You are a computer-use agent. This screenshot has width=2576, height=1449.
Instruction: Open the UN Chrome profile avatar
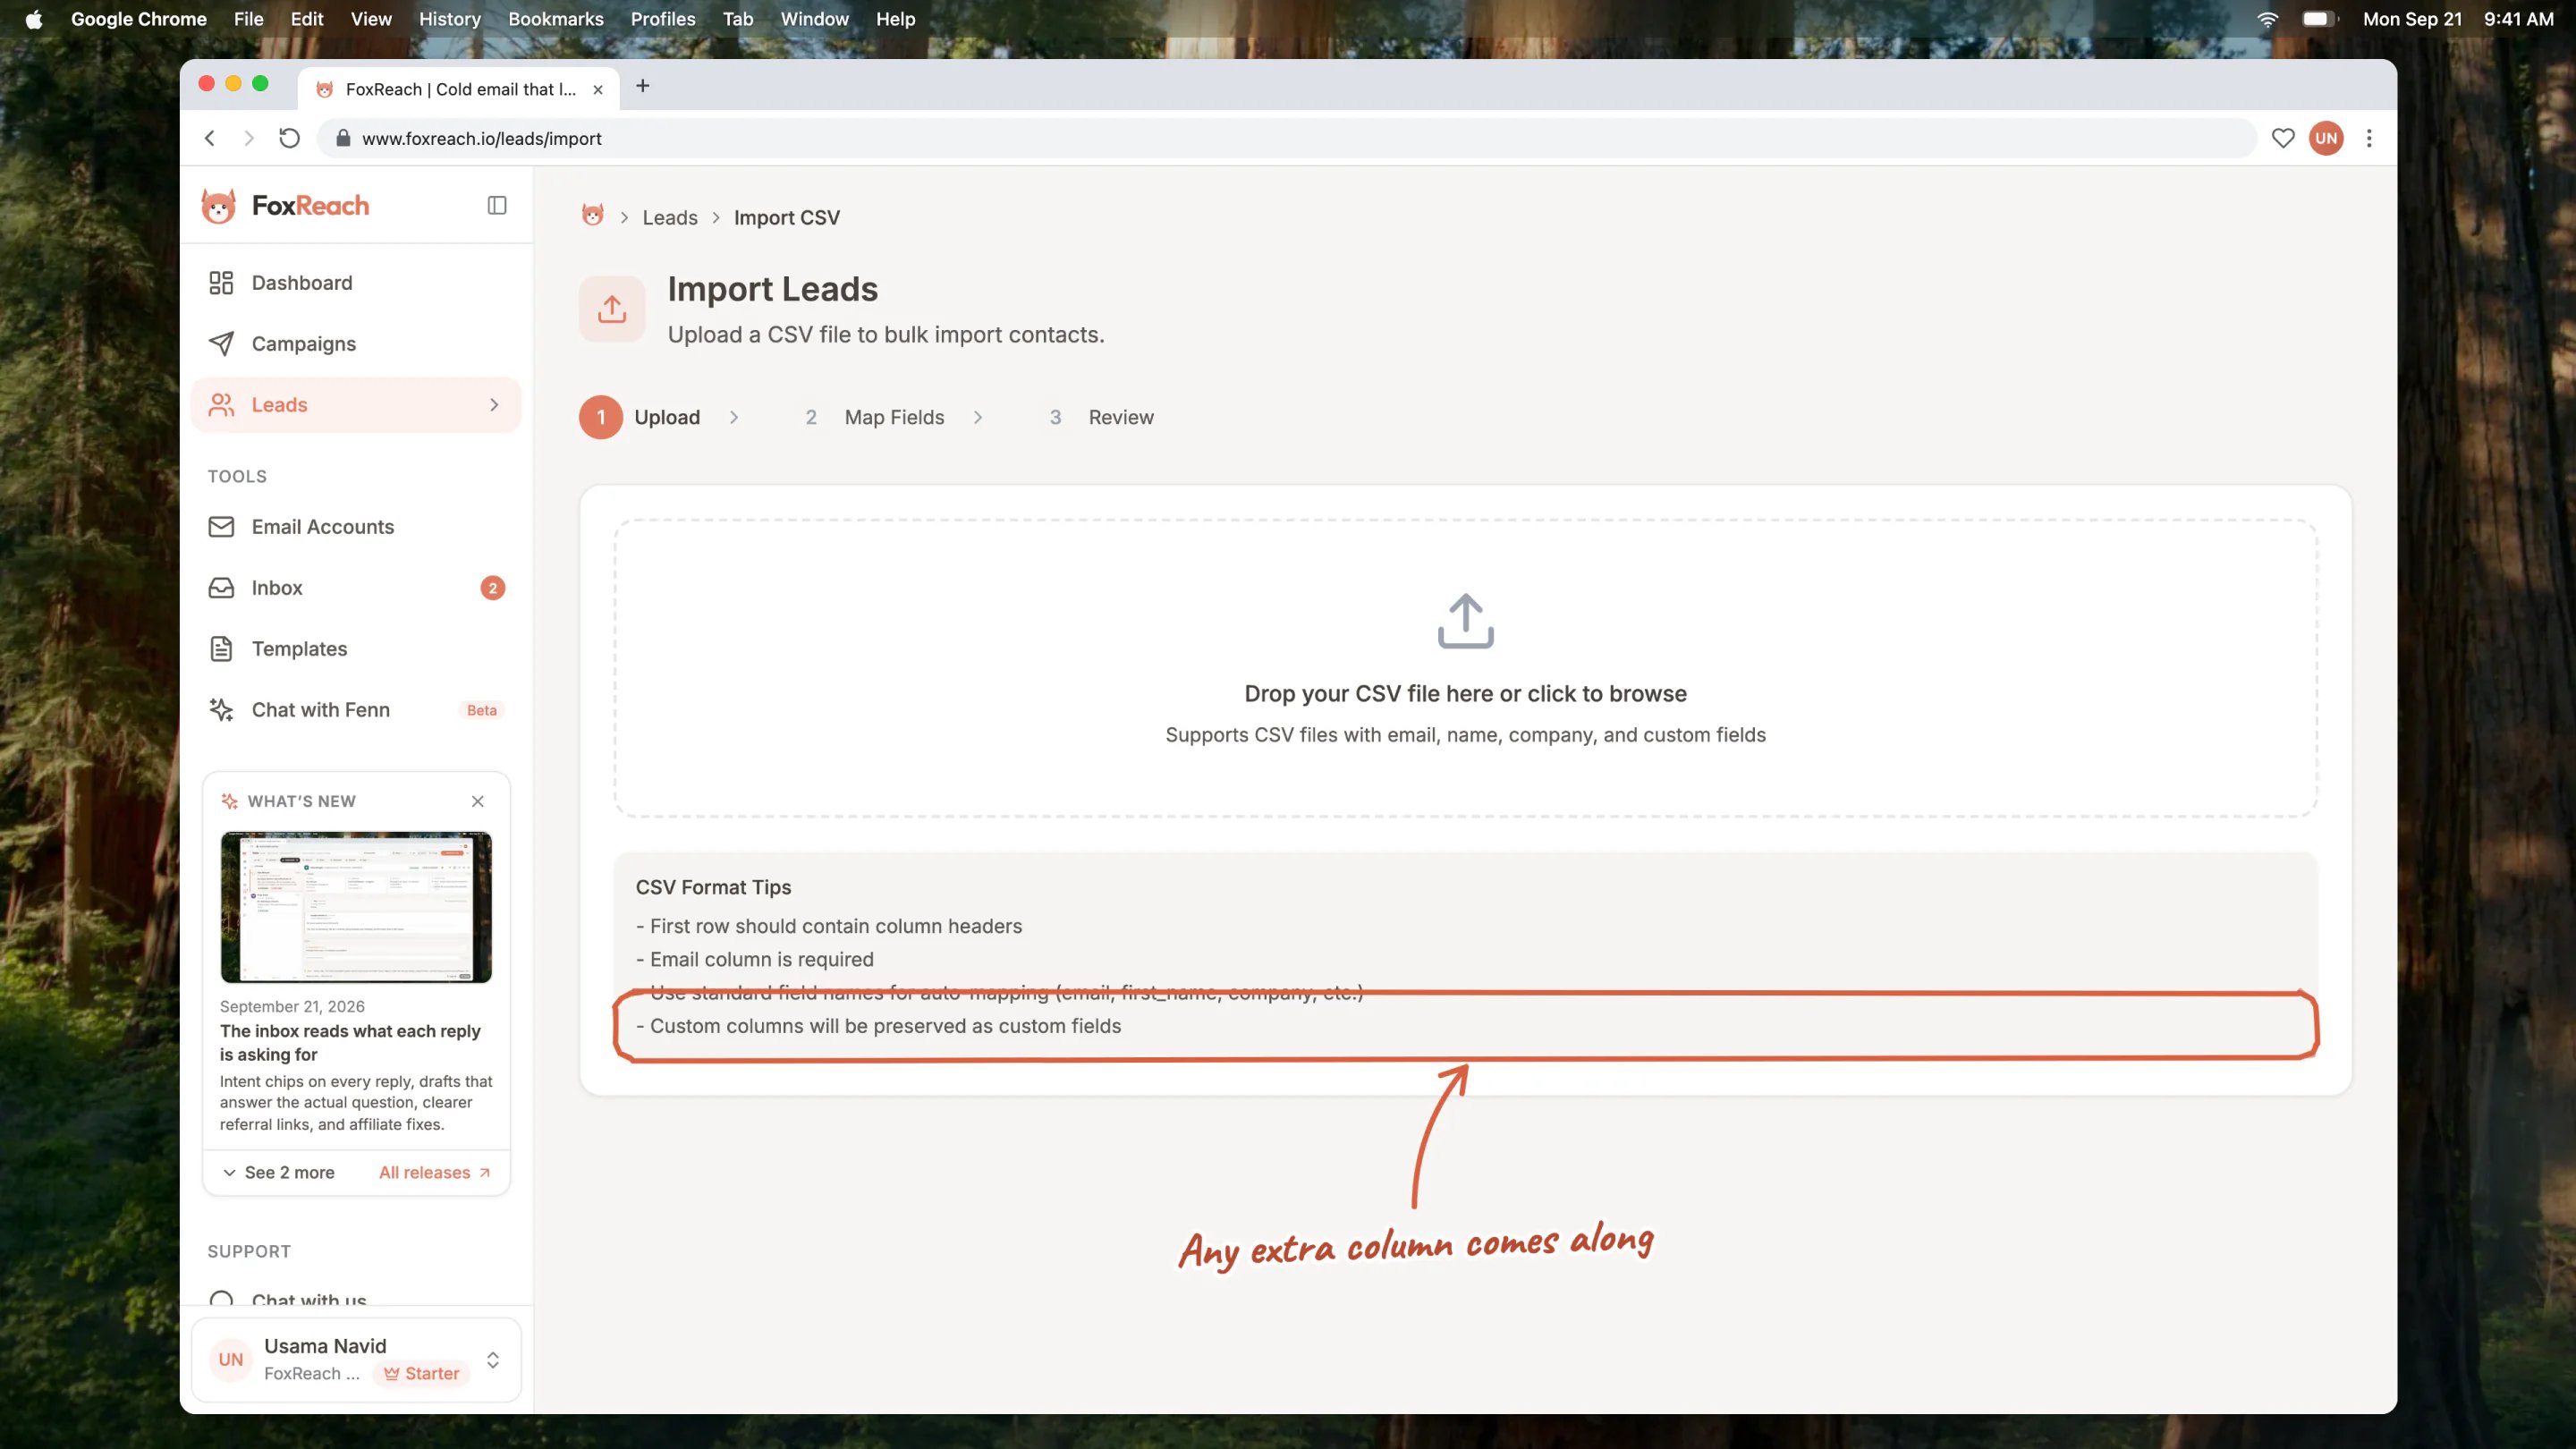[x=2326, y=138]
